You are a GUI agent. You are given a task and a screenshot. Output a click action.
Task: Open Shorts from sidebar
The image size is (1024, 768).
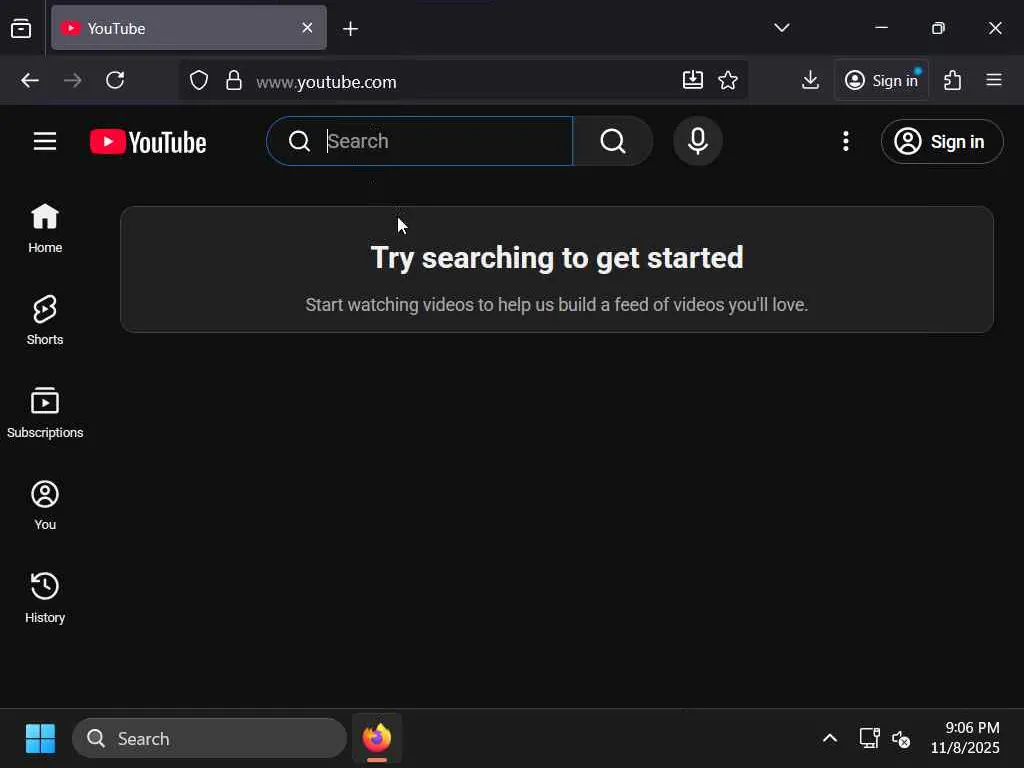[x=45, y=320]
